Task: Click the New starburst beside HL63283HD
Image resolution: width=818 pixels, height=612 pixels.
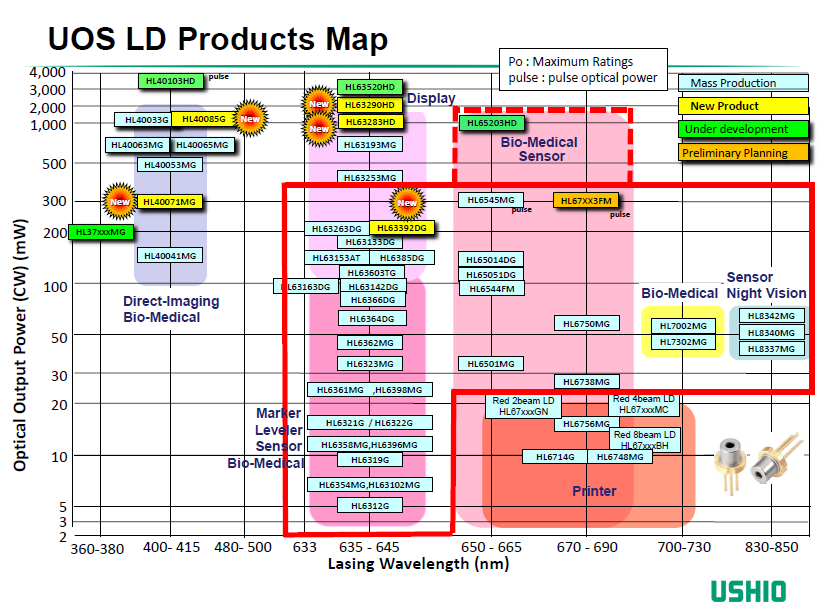Action: pos(319,128)
